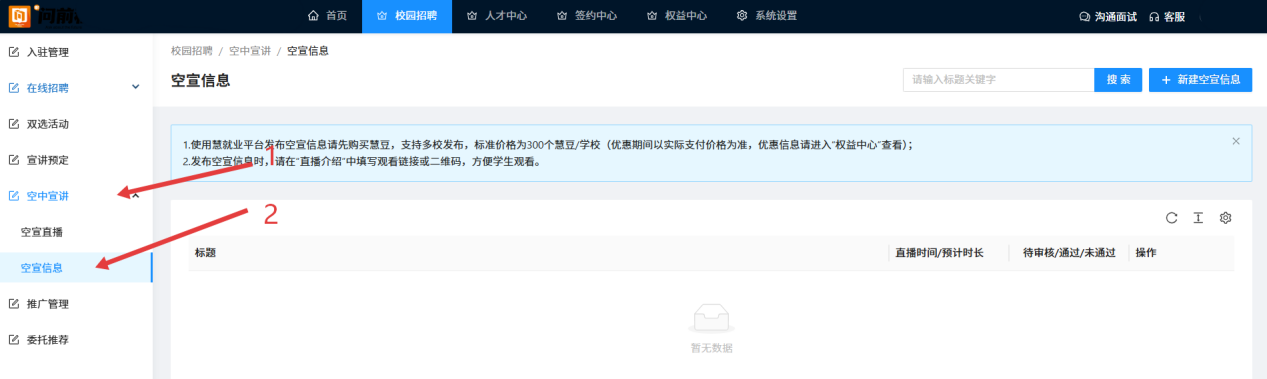Click the 待审核/通过/未通过 column header
1267x379 pixels.
1068,253
